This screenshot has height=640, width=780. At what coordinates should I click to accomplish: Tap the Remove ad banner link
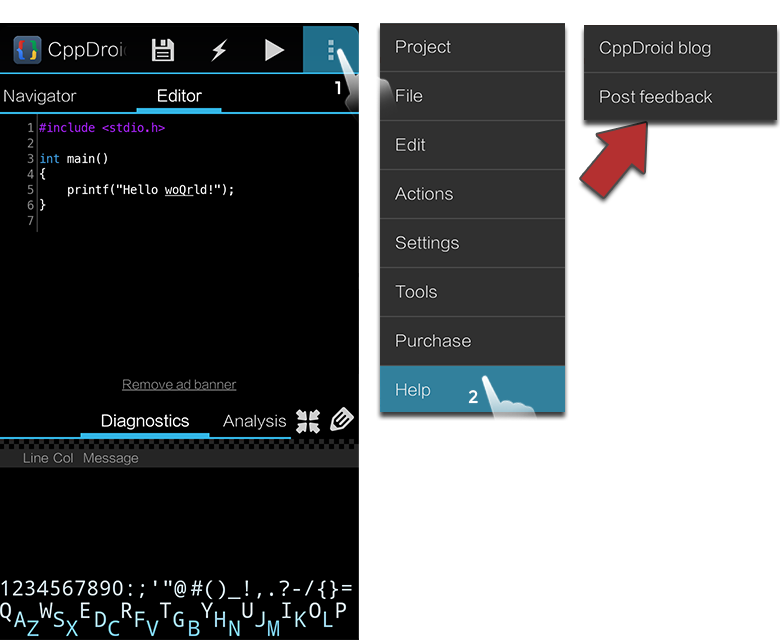click(x=179, y=384)
